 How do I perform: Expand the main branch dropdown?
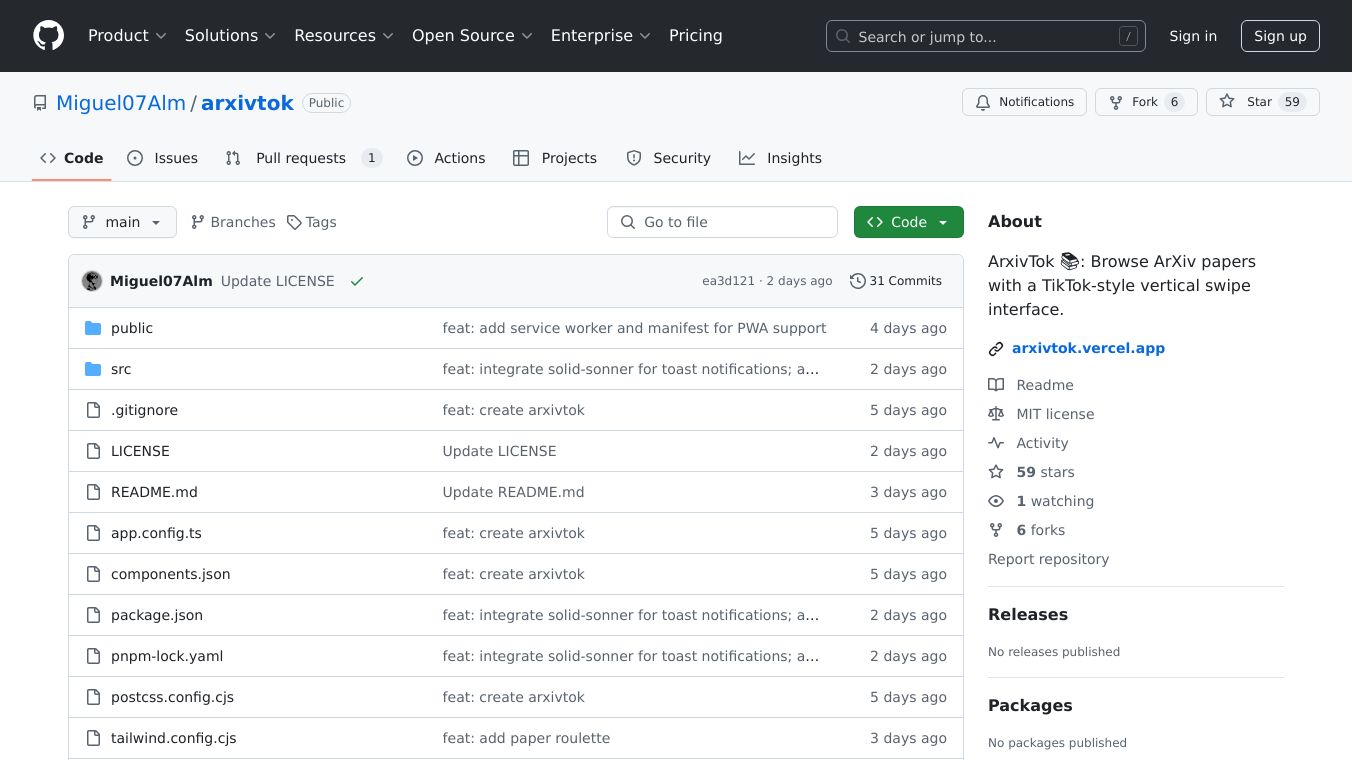[122, 222]
